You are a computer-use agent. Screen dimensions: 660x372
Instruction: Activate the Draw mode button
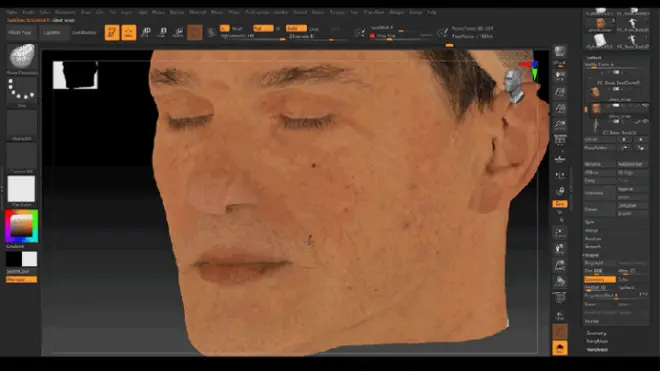pos(129,32)
